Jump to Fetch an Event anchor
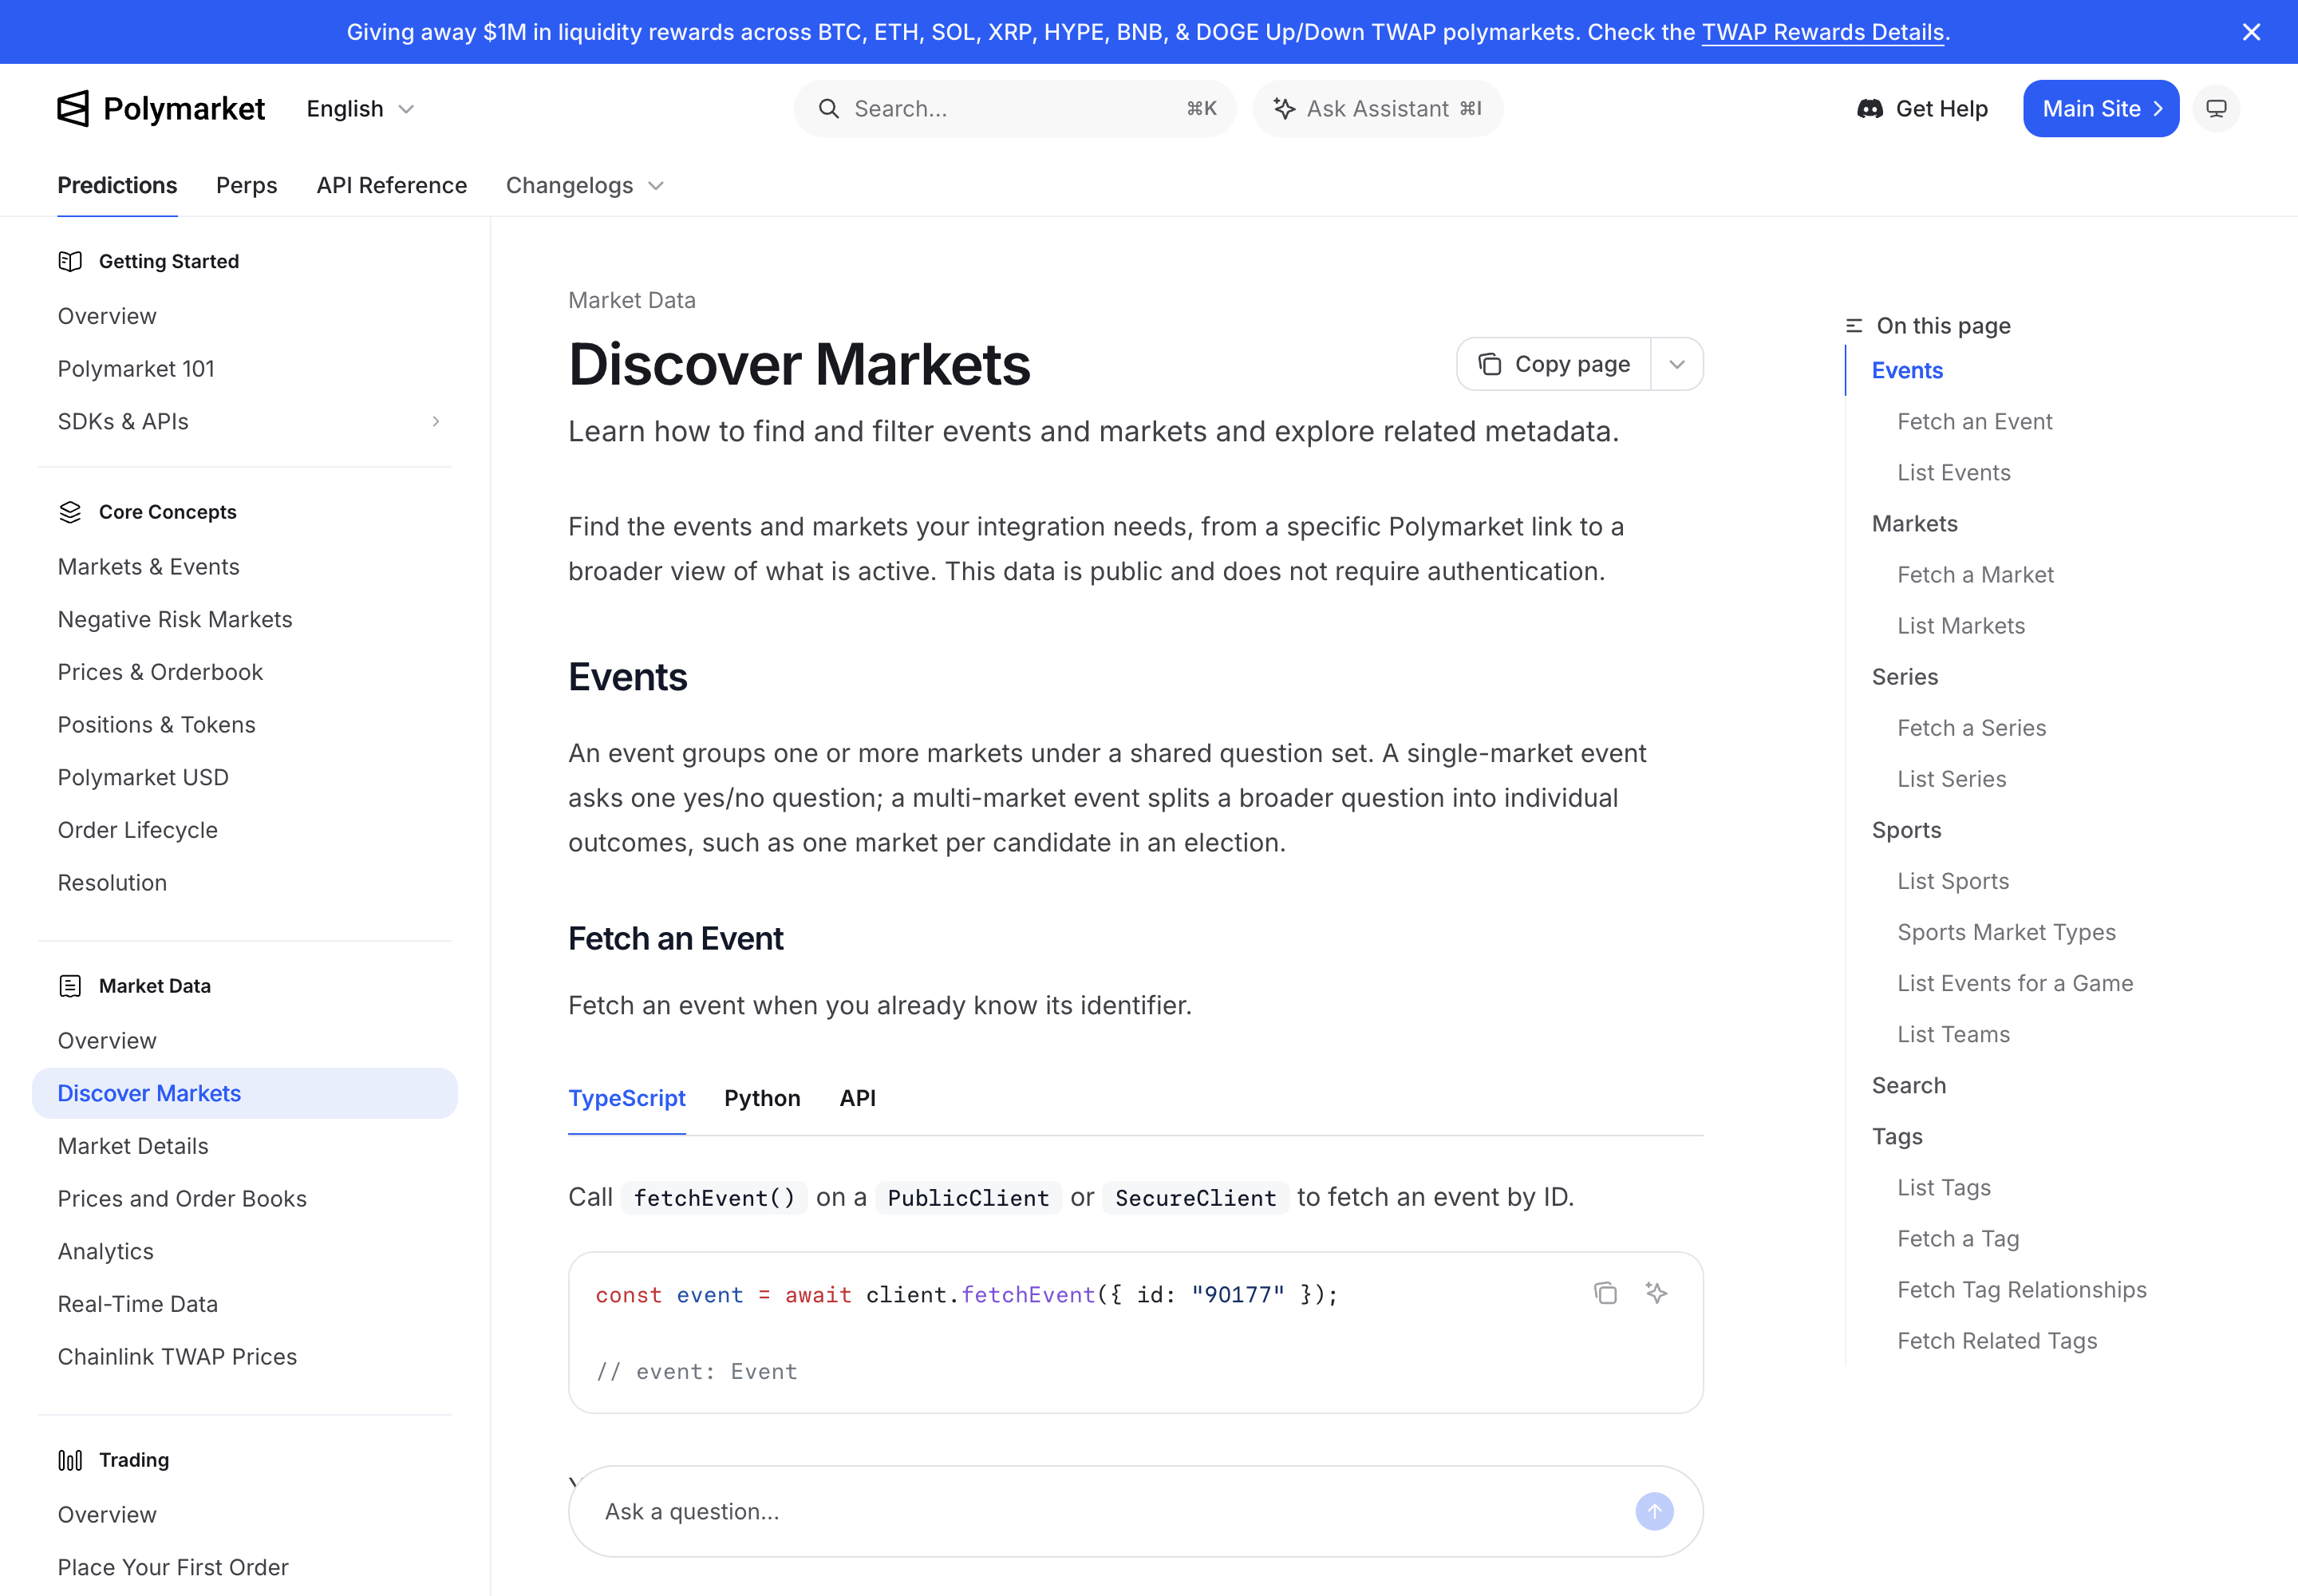The width and height of the screenshot is (2298, 1596). pyautogui.click(x=1974, y=422)
